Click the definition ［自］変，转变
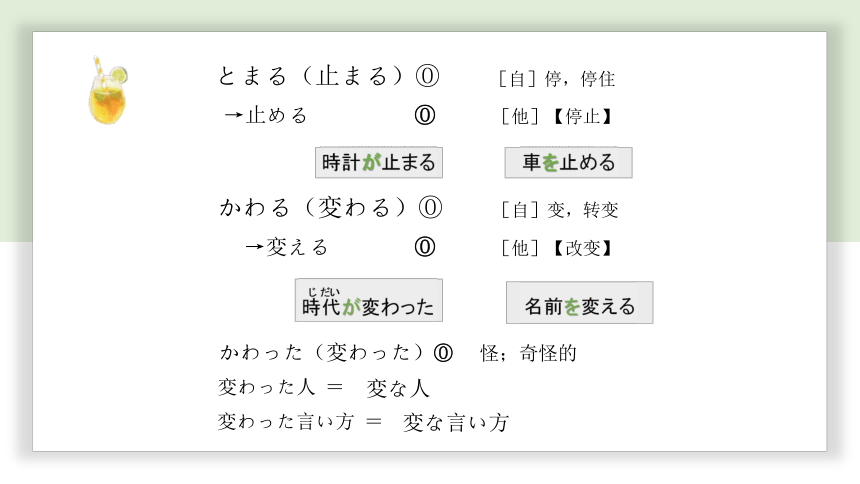 (x=558, y=209)
